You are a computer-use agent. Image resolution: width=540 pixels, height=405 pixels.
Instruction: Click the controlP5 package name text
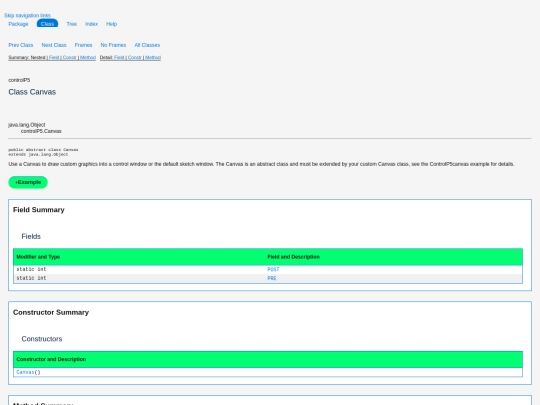pyautogui.click(x=19, y=80)
